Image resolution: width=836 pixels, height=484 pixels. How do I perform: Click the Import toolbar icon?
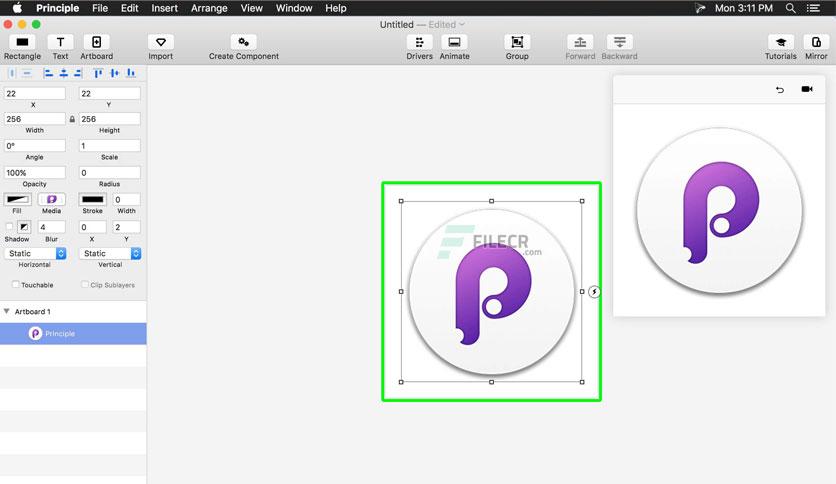(x=160, y=42)
